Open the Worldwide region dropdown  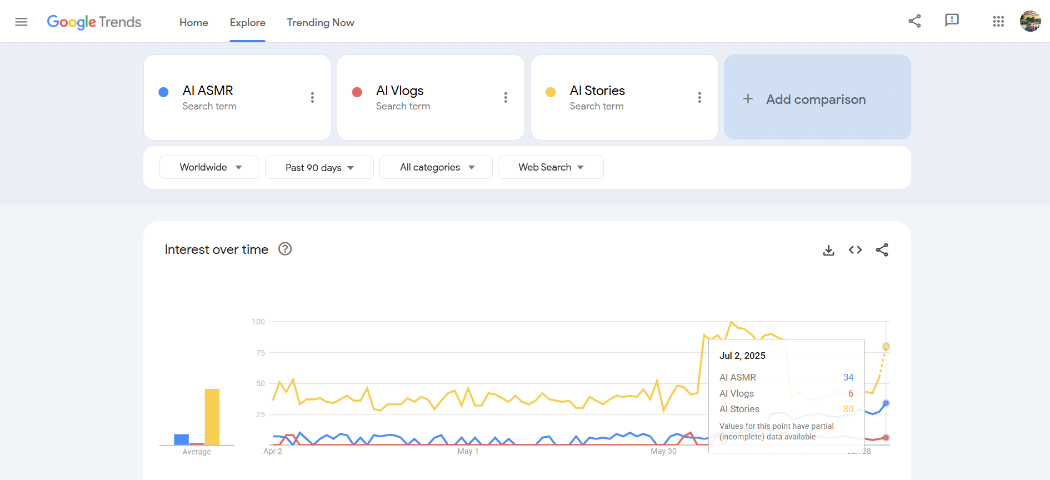(x=209, y=167)
